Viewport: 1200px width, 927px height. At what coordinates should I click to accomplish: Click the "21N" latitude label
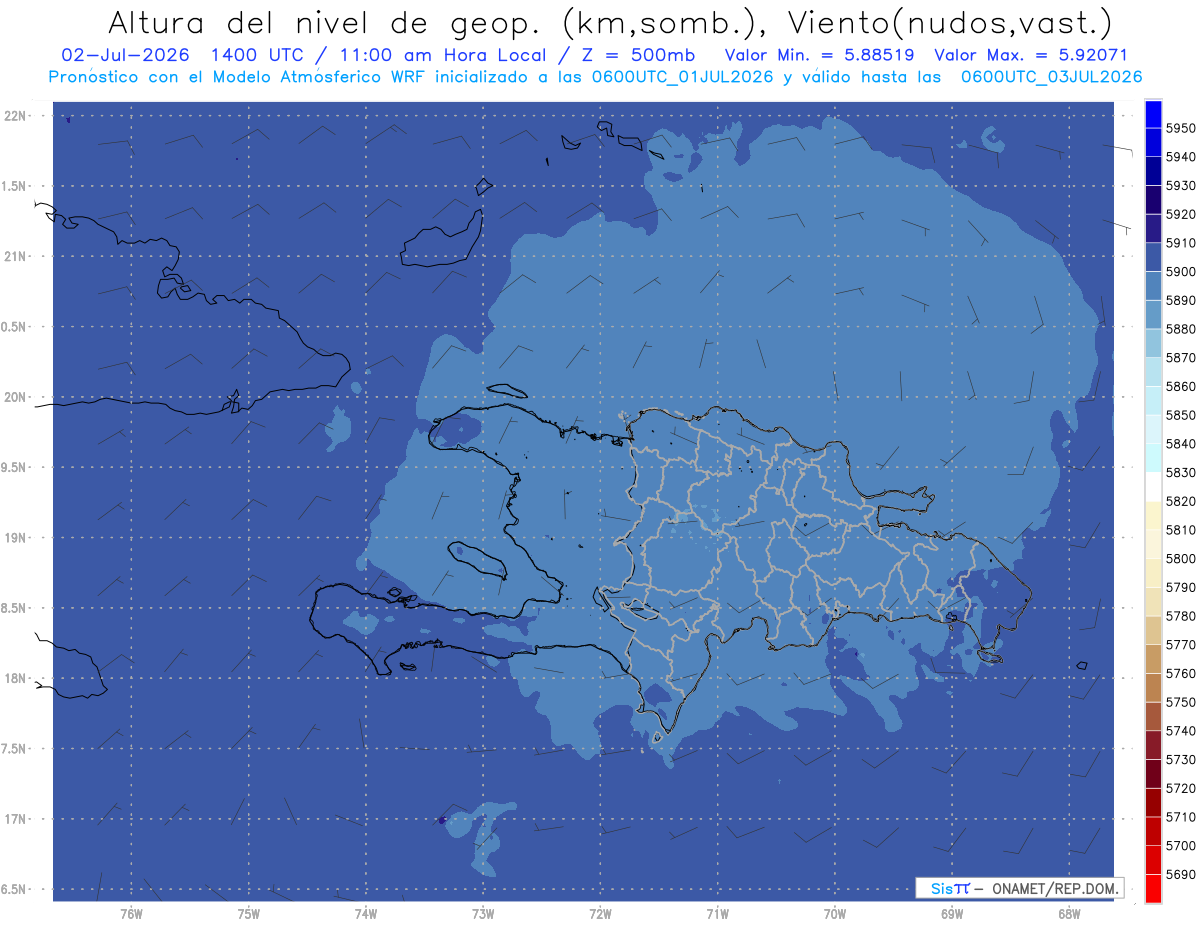click(x=16, y=257)
